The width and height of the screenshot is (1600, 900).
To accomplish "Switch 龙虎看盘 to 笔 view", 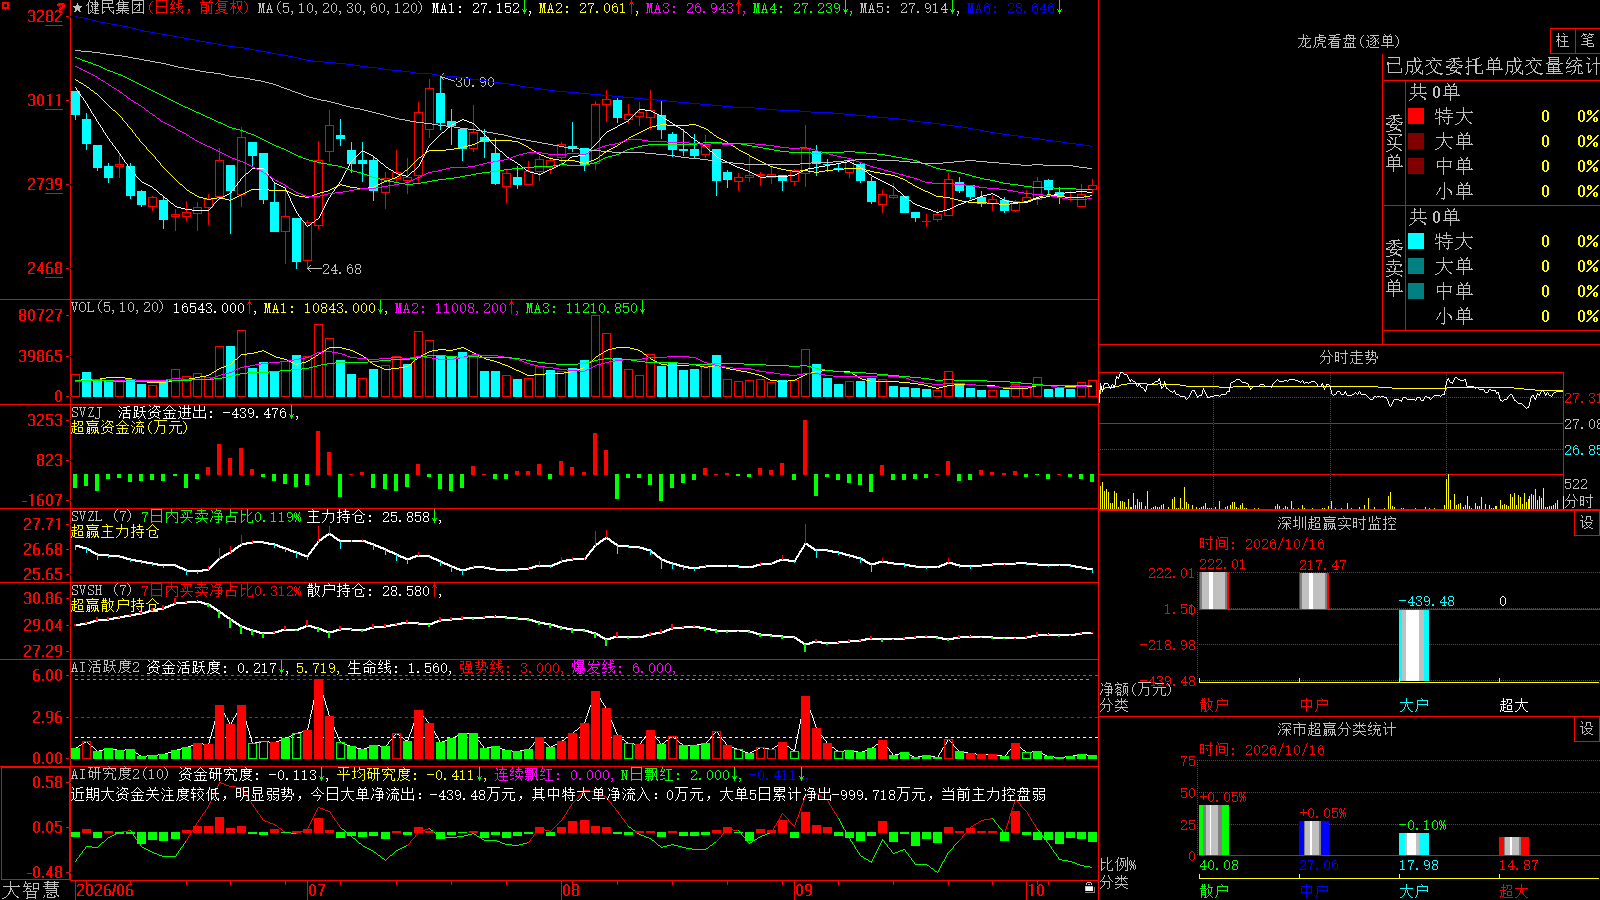I will point(1587,41).
